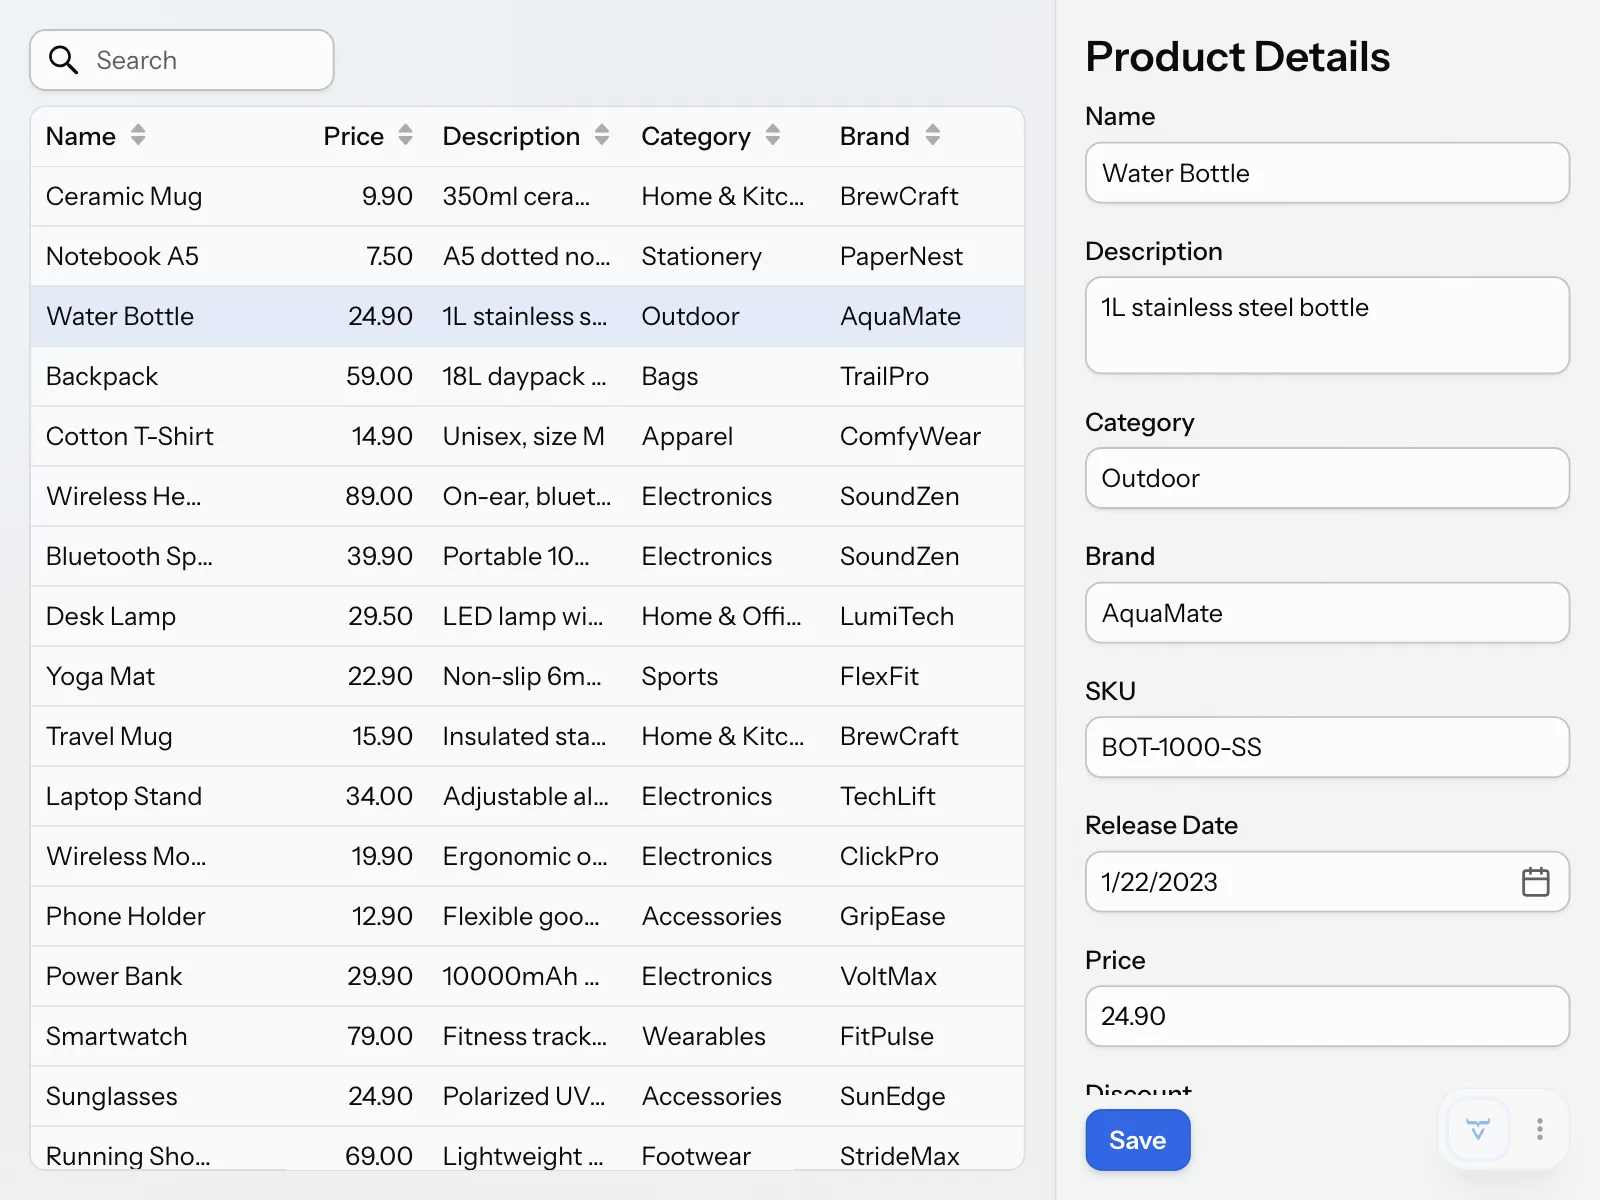Save the product details

pos(1138,1140)
